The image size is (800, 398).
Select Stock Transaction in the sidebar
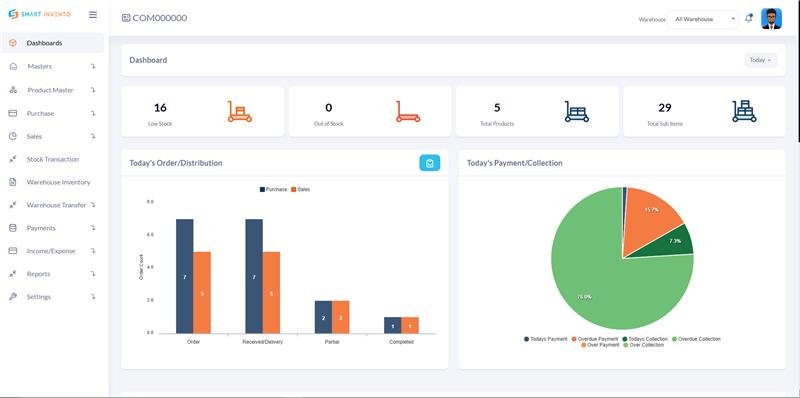pyautogui.click(x=53, y=159)
